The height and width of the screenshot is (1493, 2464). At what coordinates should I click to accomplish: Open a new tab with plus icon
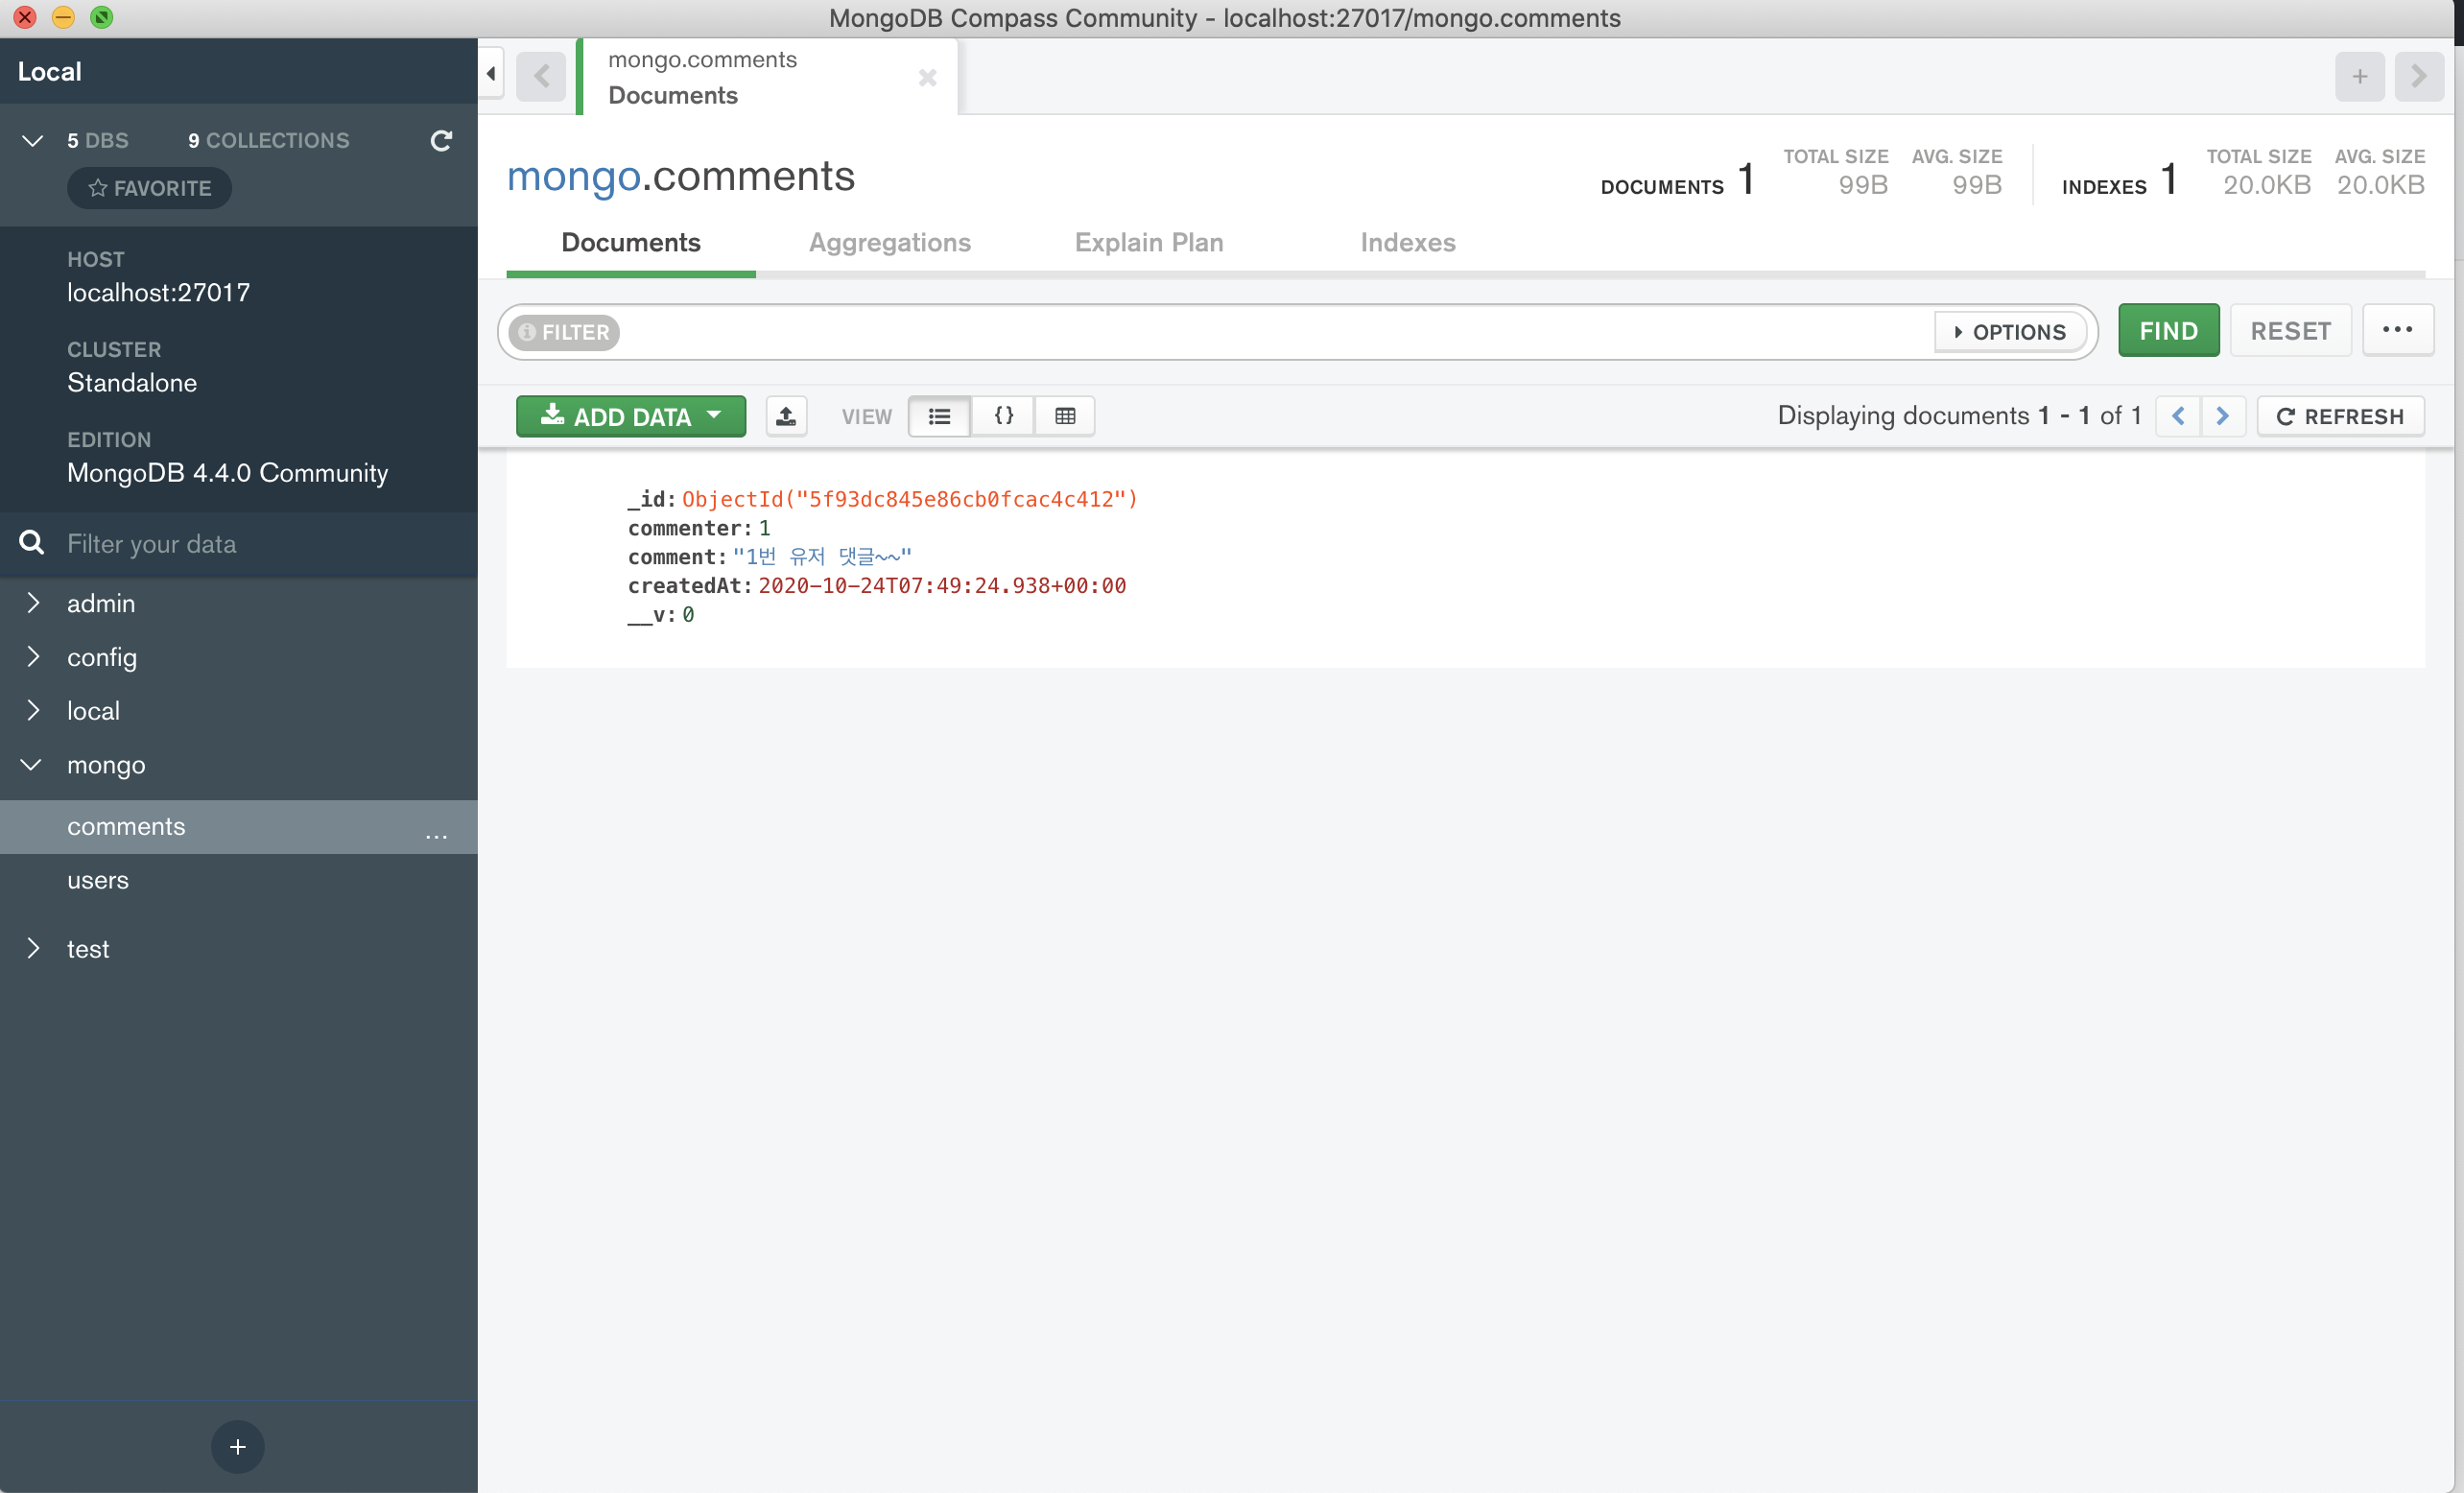pyautogui.click(x=2359, y=77)
